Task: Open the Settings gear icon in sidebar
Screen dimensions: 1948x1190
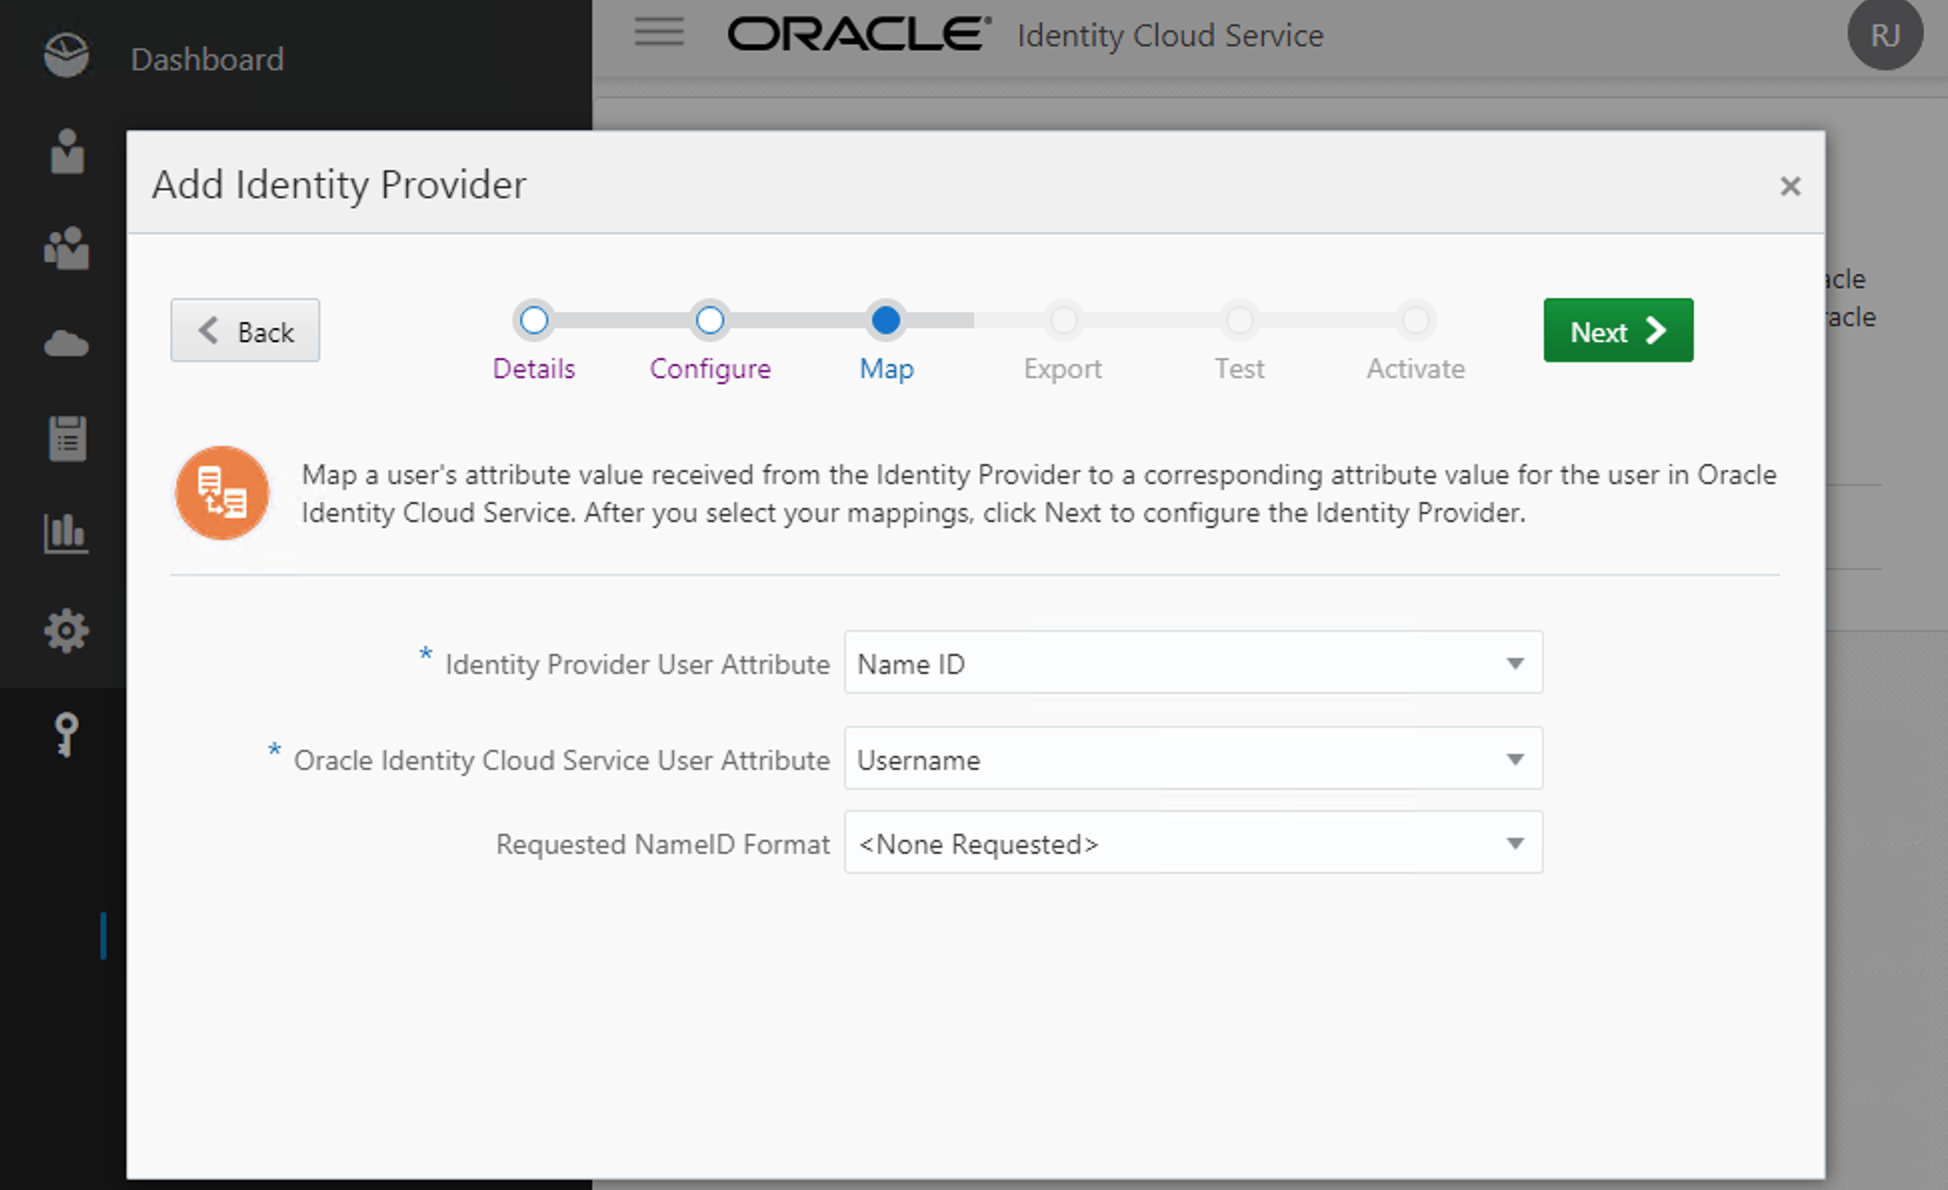Action: (x=67, y=630)
